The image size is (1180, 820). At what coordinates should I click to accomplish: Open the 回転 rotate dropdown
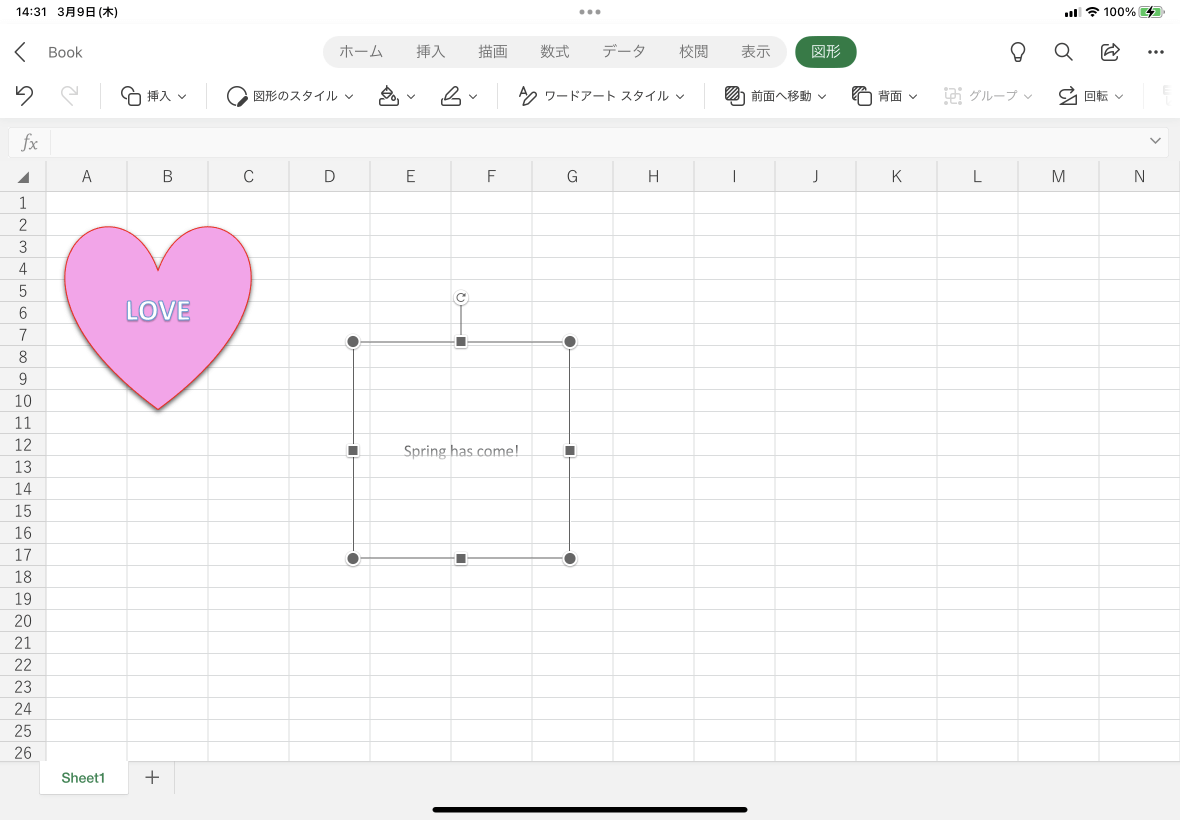[1090, 96]
